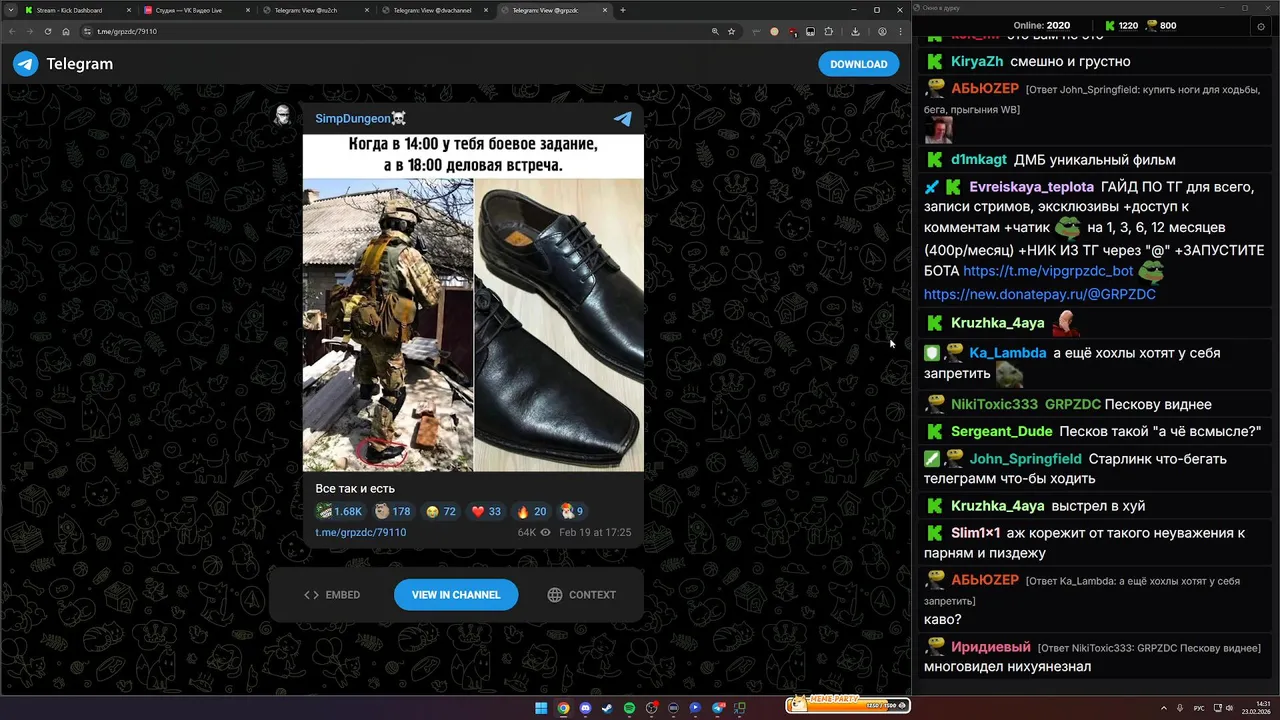The image size is (1280, 720).
Task: Reload the page
Action: (48, 31)
